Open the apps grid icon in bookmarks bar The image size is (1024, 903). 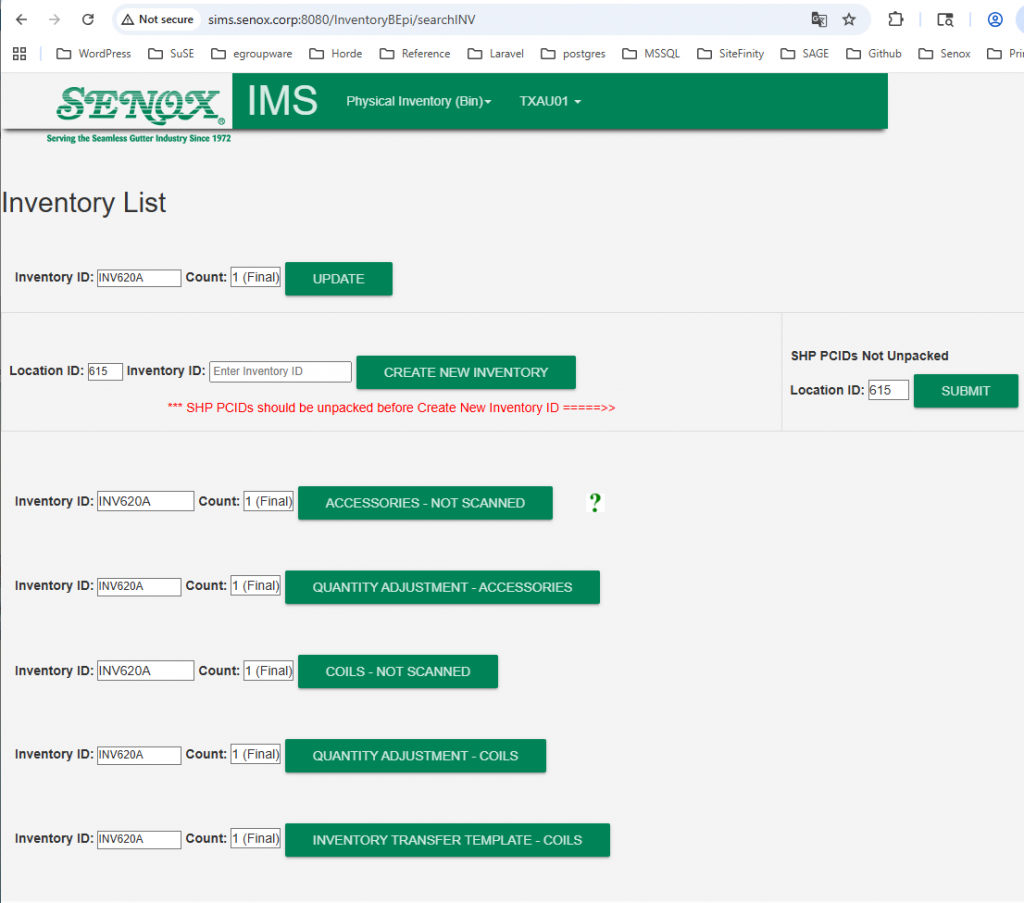click(x=19, y=53)
